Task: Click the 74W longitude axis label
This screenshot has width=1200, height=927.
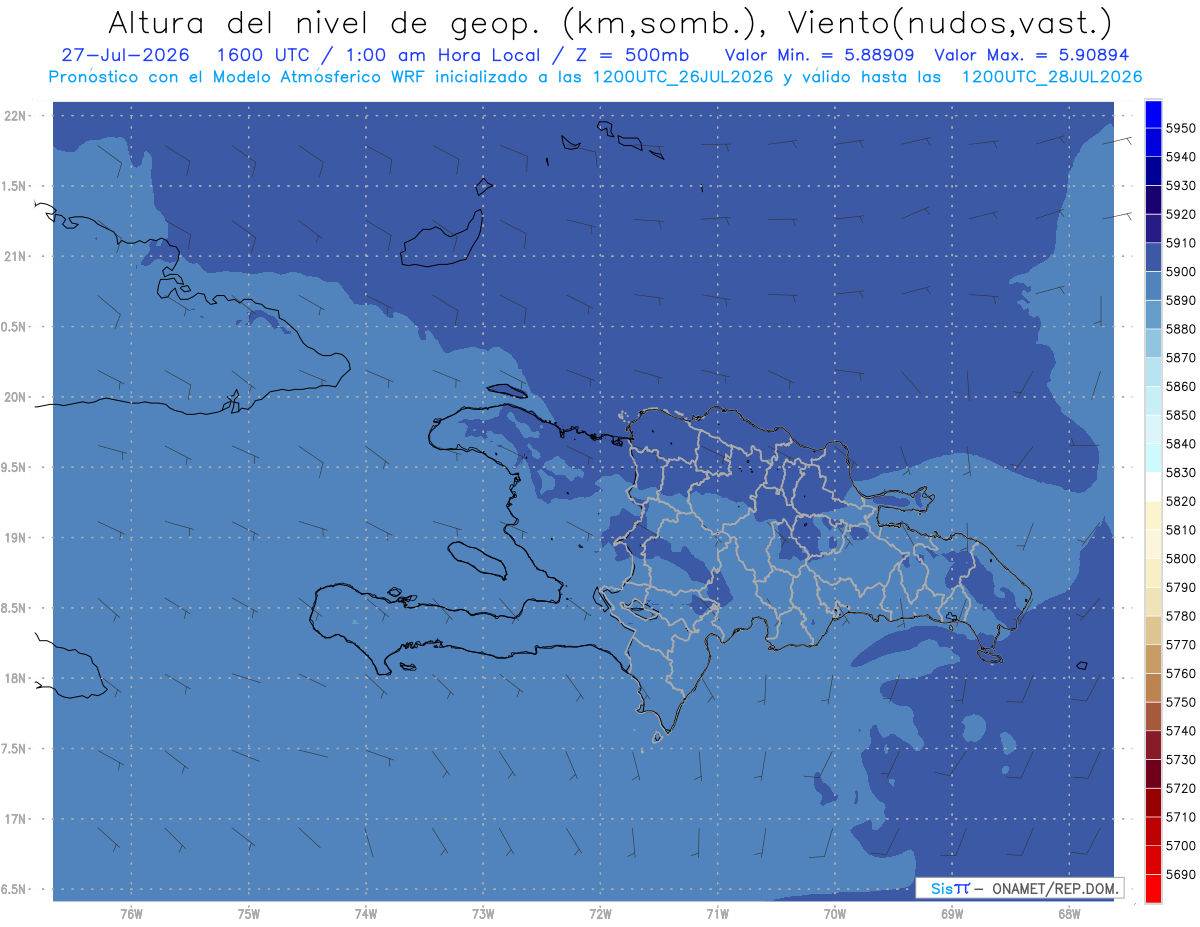Action: (366, 913)
